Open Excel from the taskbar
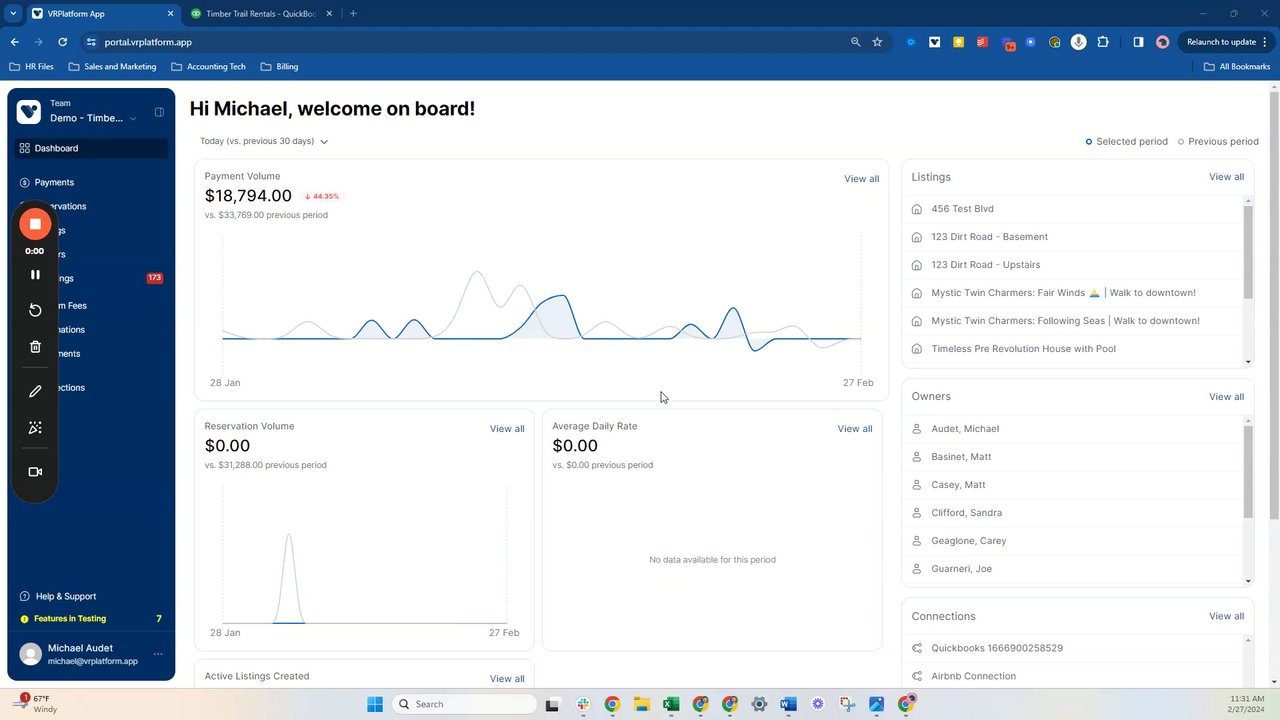 tap(670, 704)
